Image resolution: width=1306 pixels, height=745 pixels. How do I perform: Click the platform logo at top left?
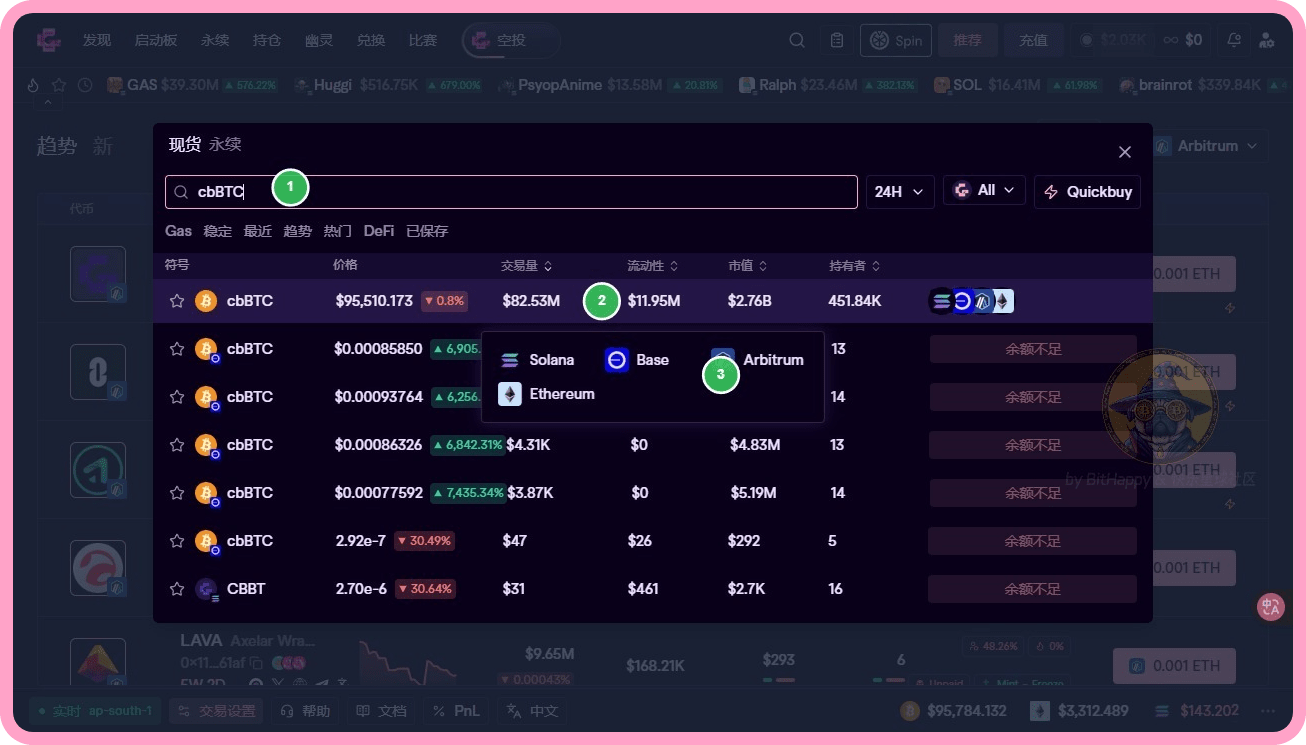click(50, 40)
